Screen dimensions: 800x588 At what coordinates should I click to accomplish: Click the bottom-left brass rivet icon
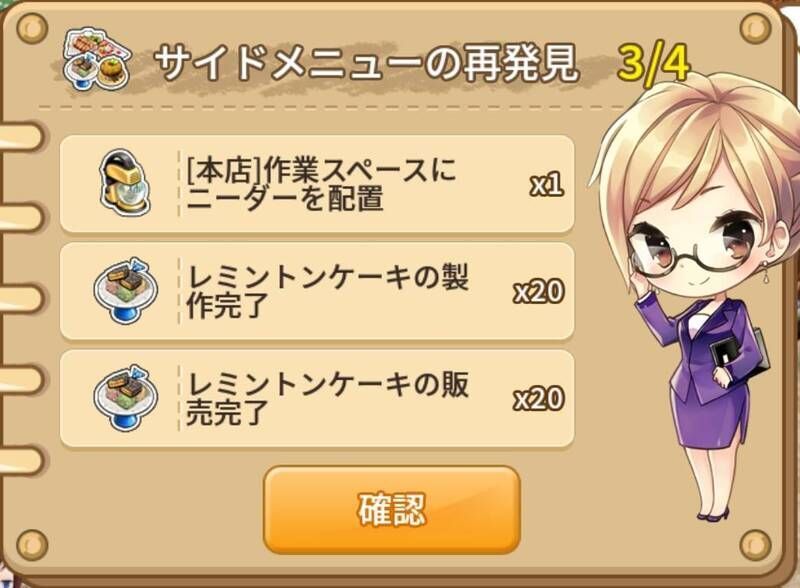(x=32, y=545)
